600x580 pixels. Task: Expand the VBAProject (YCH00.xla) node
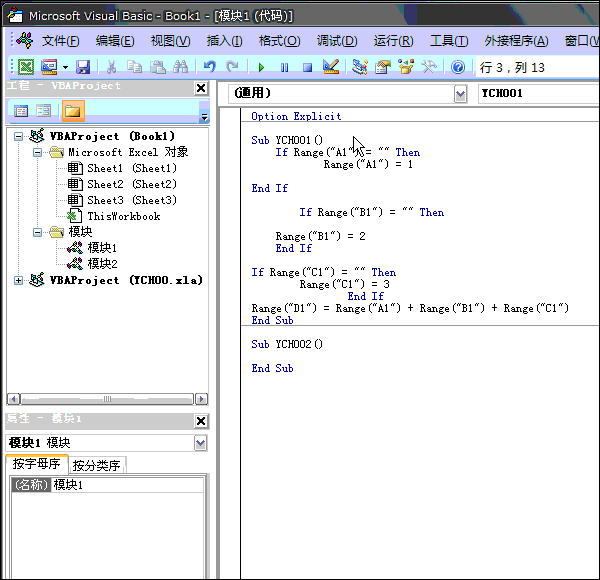(x=19, y=280)
